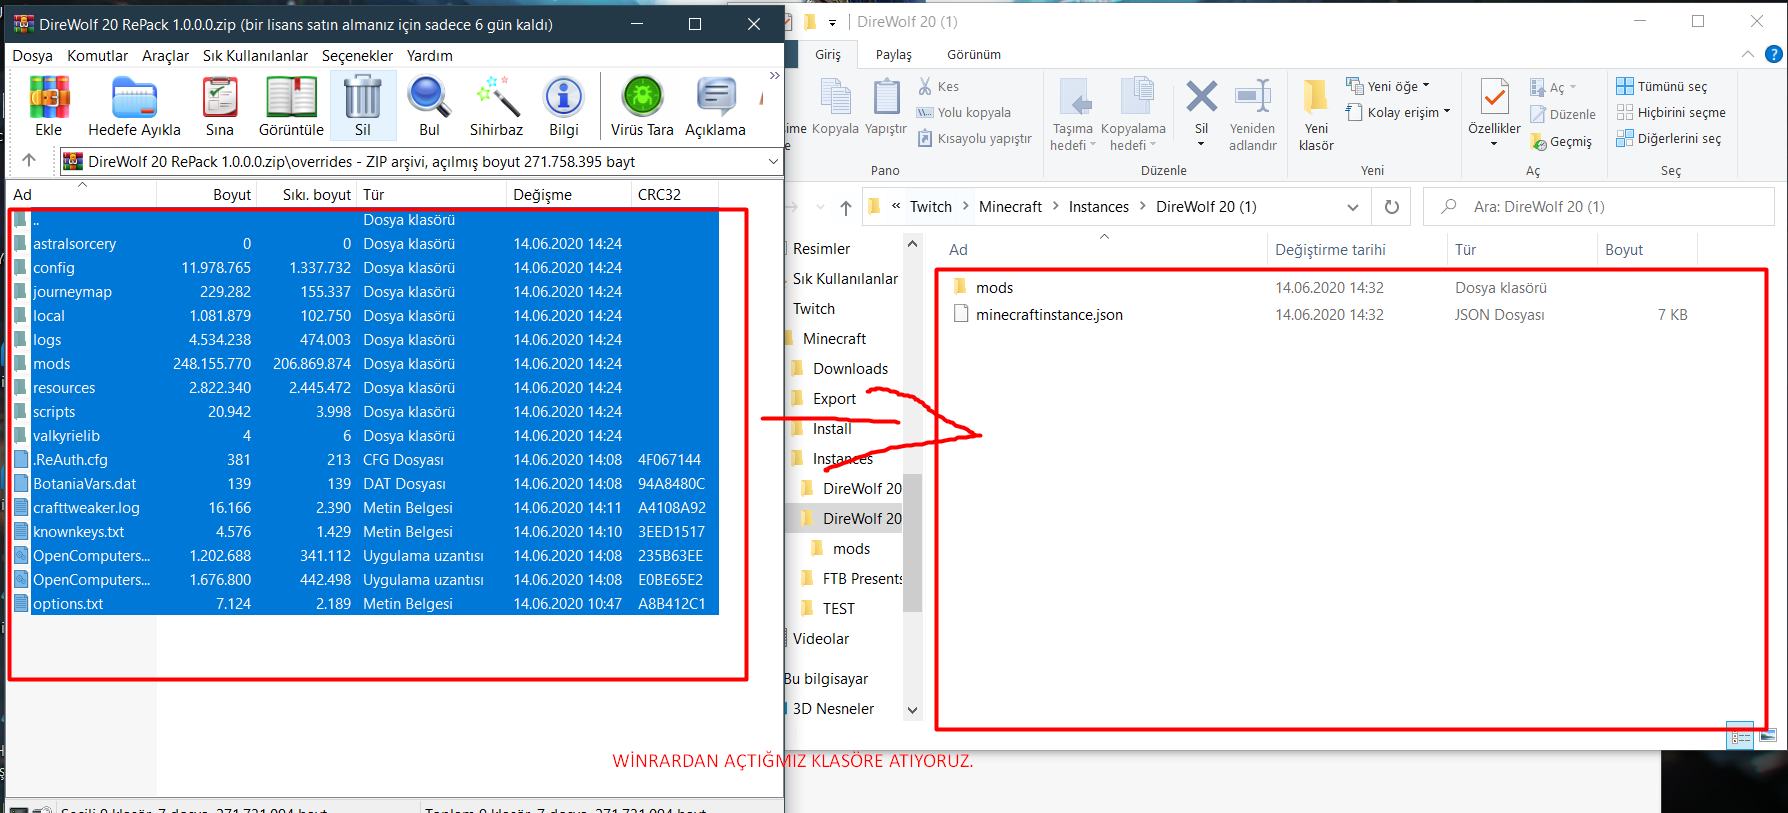Viewport: 1788px width, 813px height.
Task: Select mods folder in Explorer file list
Action: coord(994,288)
